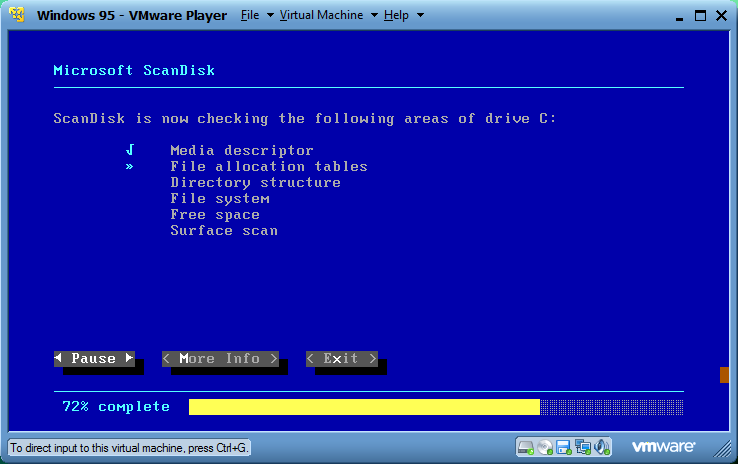Click the 'Free space' item
Image resolution: width=738 pixels, height=464 pixels.
click(215, 215)
